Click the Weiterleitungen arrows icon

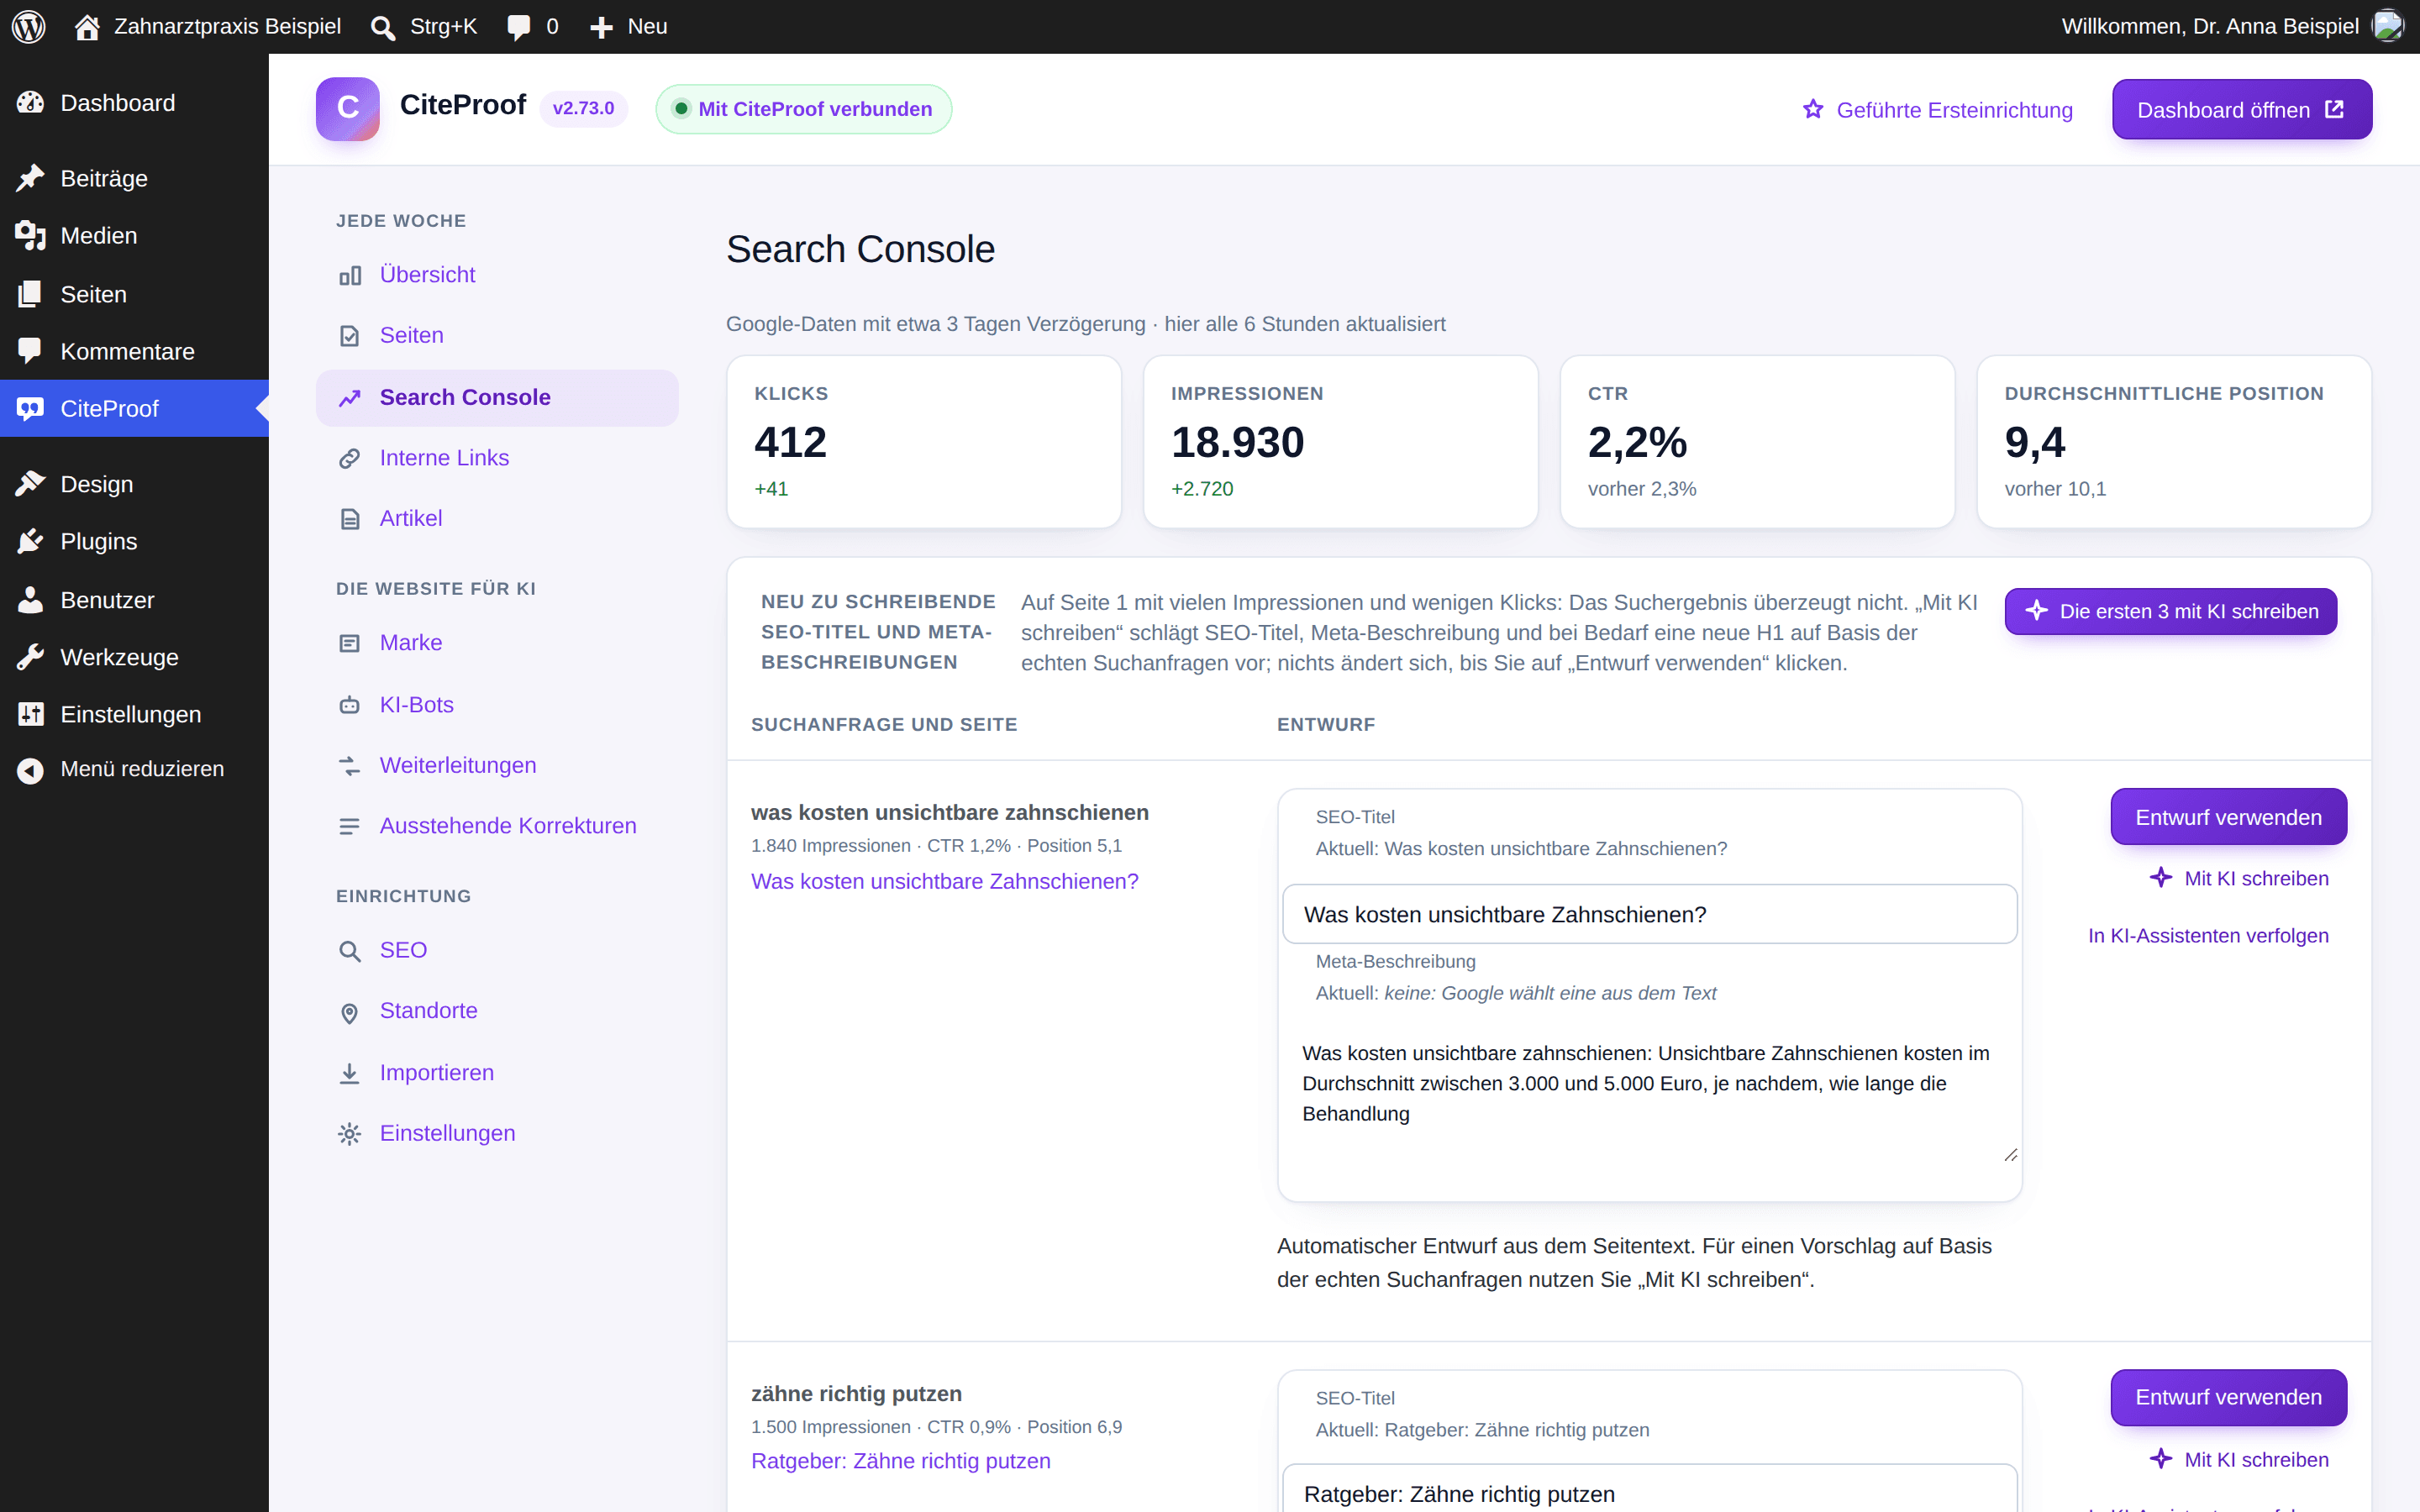pos(349,766)
